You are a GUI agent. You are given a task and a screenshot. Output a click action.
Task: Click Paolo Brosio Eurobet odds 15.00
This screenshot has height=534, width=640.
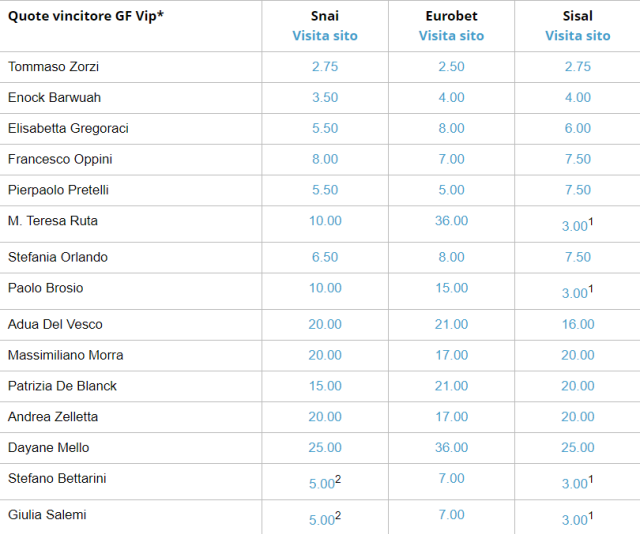(451, 289)
